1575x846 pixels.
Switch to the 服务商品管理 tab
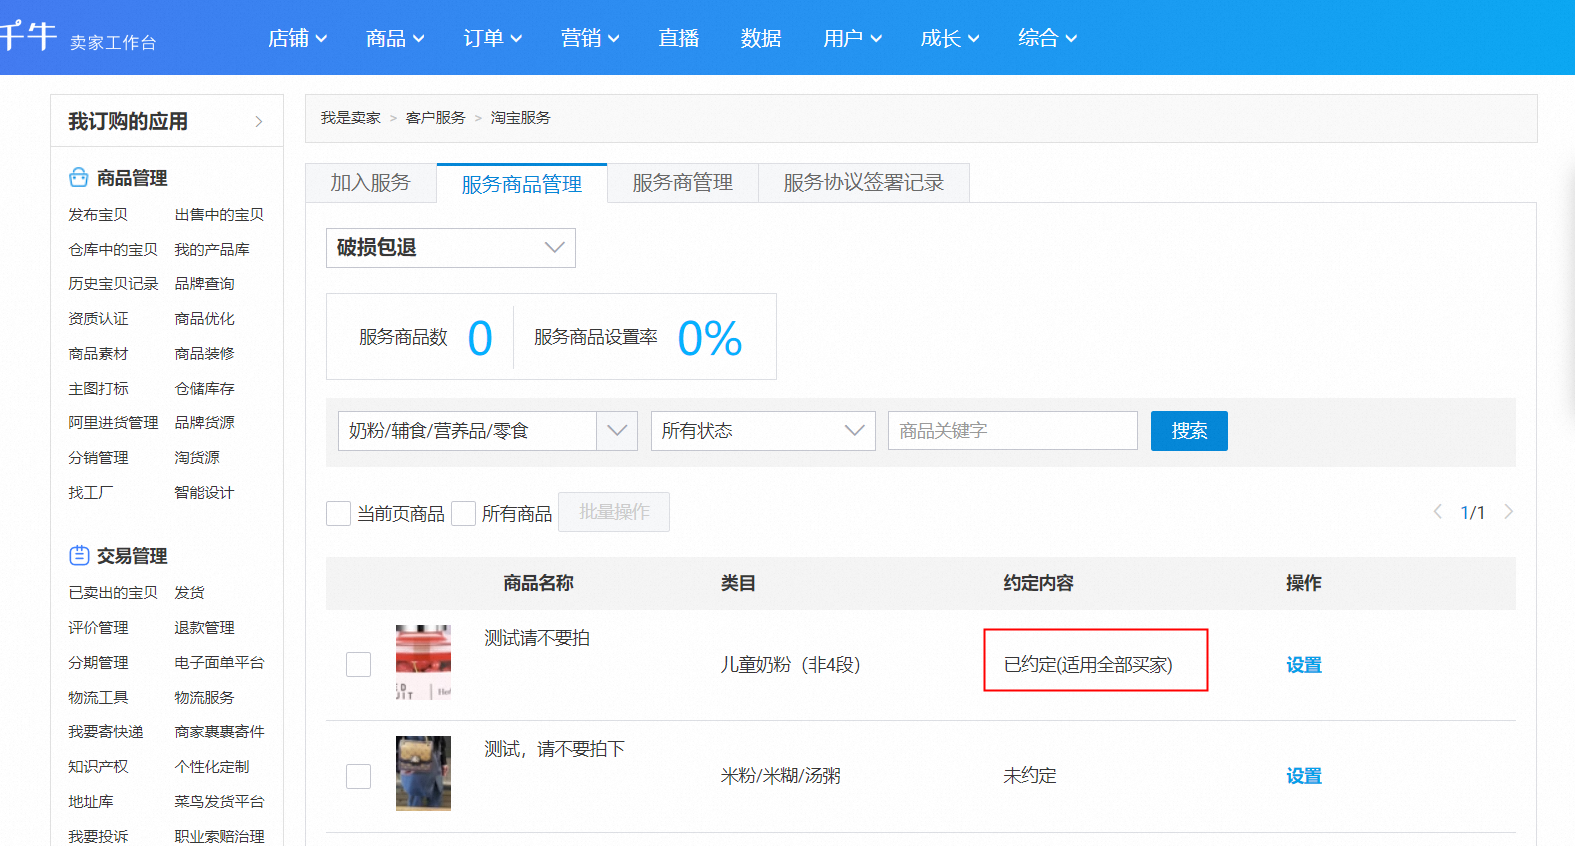click(522, 184)
